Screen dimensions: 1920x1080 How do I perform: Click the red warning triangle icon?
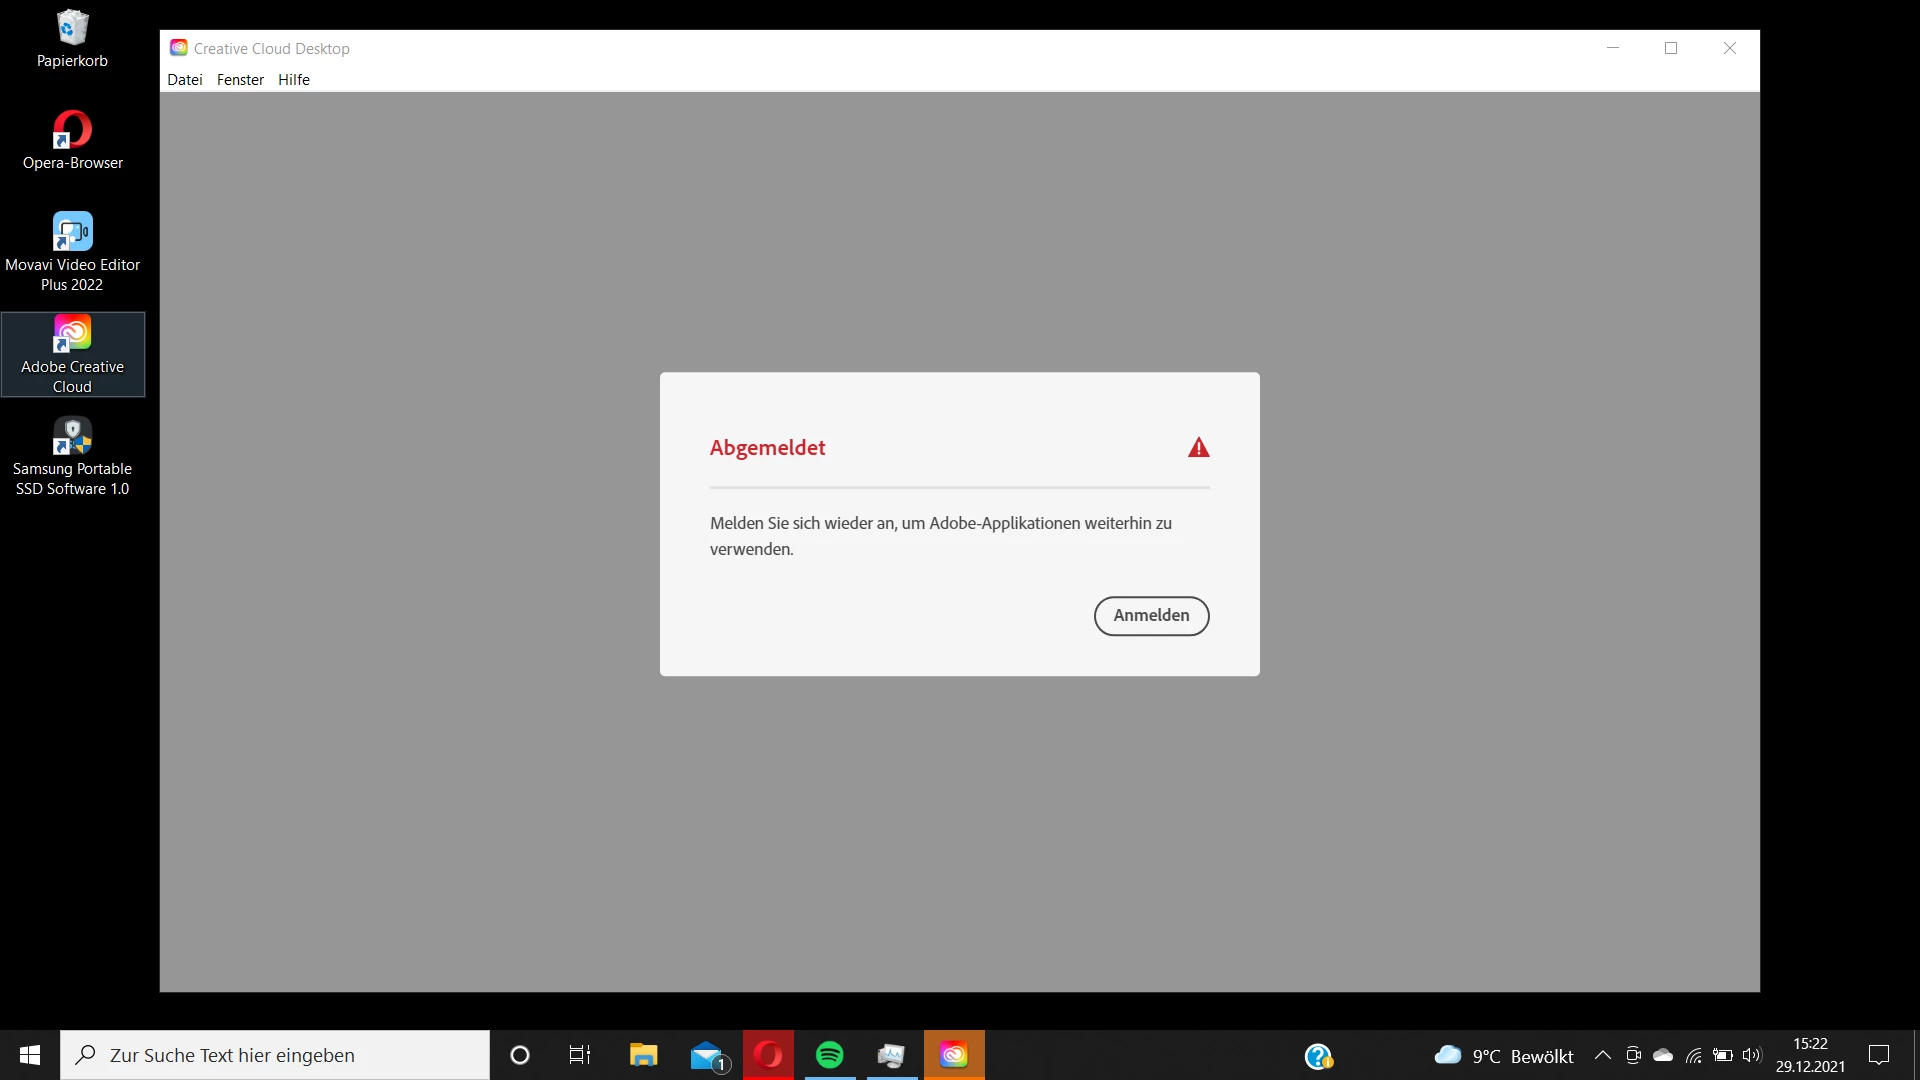tap(1198, 448)
